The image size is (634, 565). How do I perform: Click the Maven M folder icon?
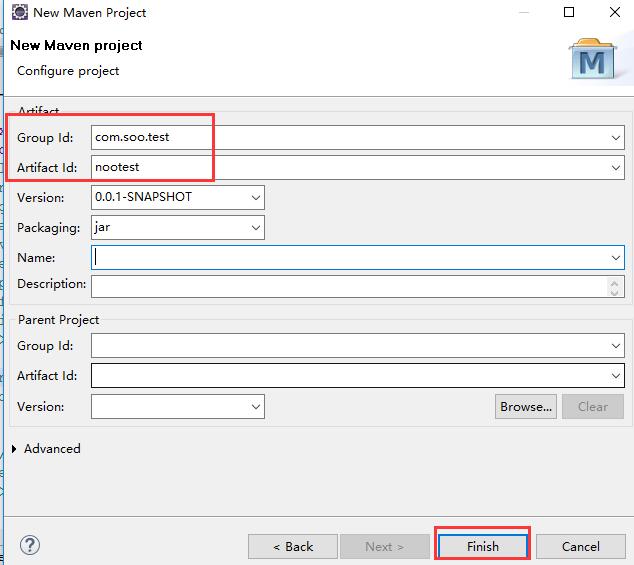coord(593,59)
